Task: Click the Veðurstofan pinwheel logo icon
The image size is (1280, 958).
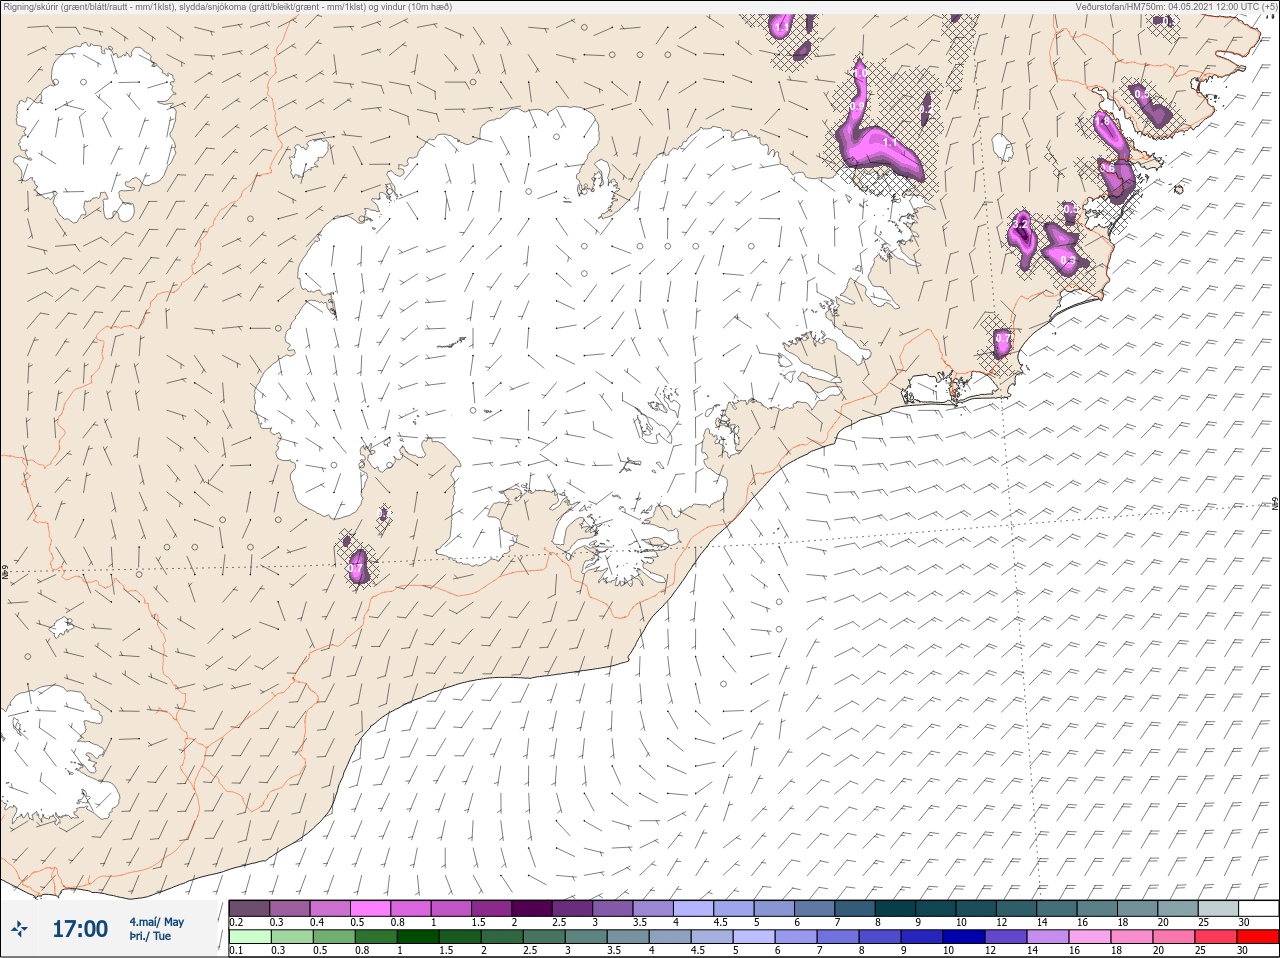Action: pyautogui.click(x=17, y=929)
